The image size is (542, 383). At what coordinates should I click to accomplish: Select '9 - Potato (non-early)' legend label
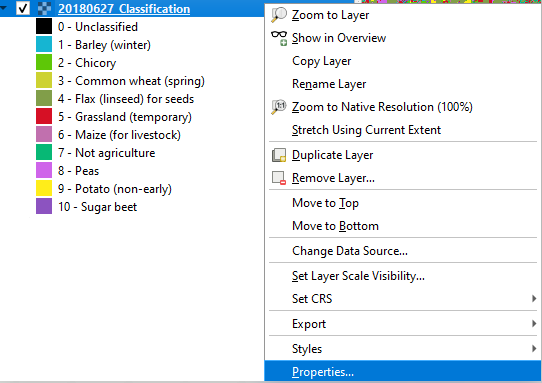click(115, 189)
